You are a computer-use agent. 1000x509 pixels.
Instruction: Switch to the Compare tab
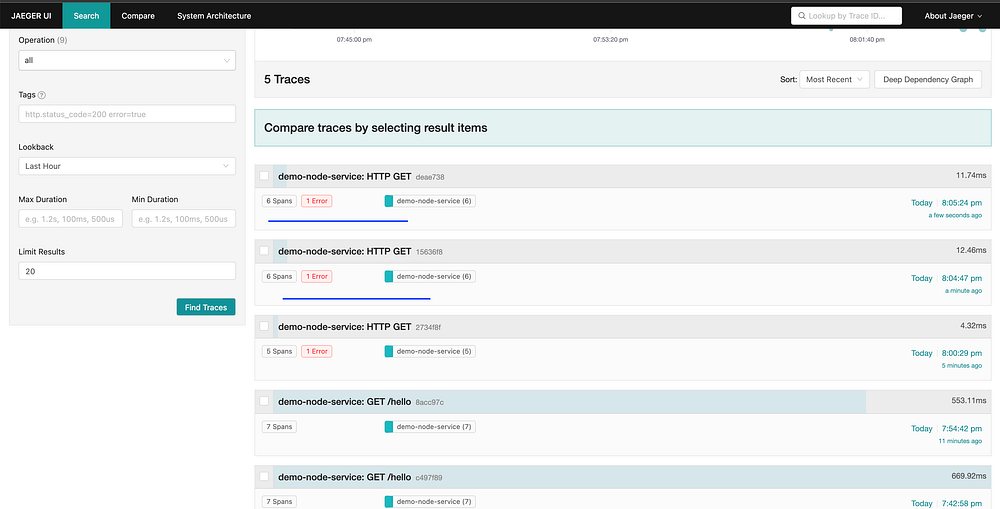pyautogui.click(x=138, y=16)
